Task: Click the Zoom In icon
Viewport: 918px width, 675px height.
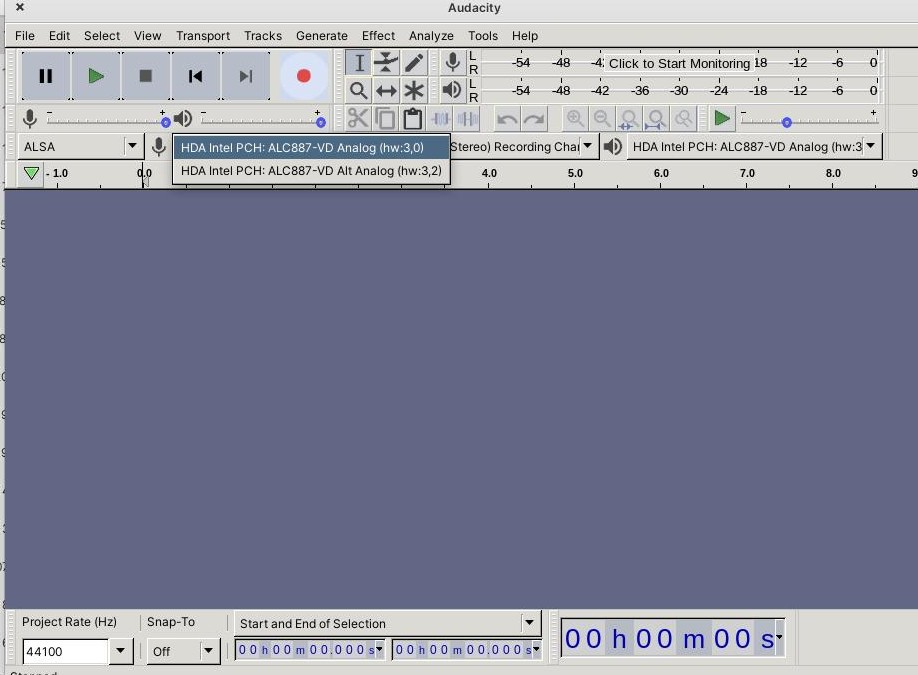Action: coord(575,119)
